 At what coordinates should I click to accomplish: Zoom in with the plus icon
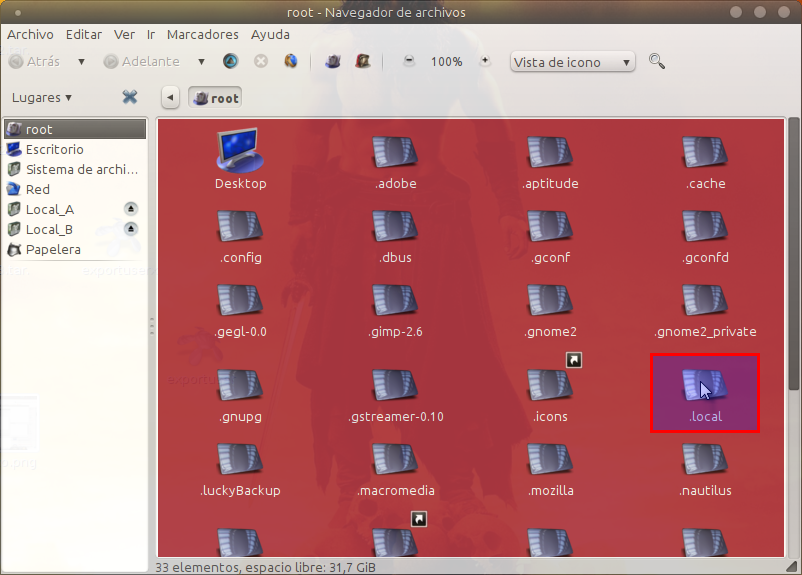coord(485,61)
